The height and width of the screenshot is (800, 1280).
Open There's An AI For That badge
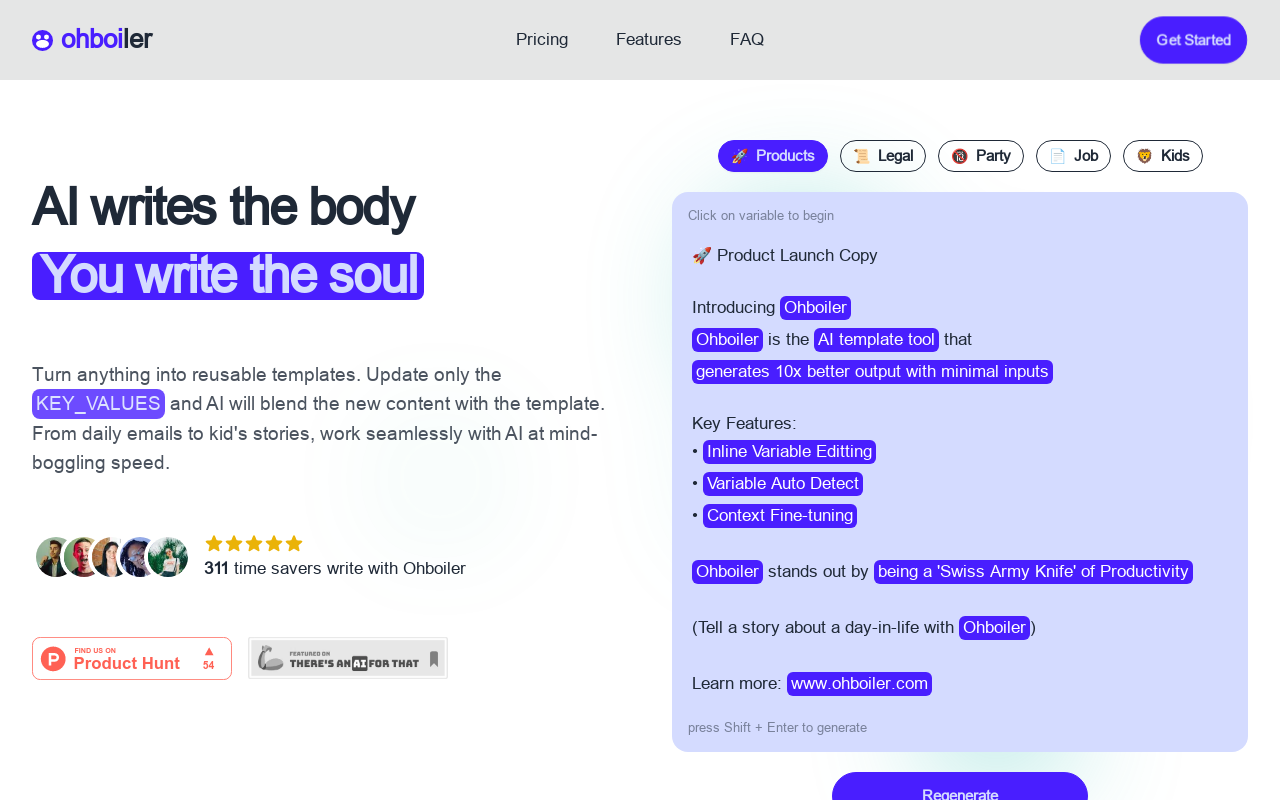tap(348, 658)
